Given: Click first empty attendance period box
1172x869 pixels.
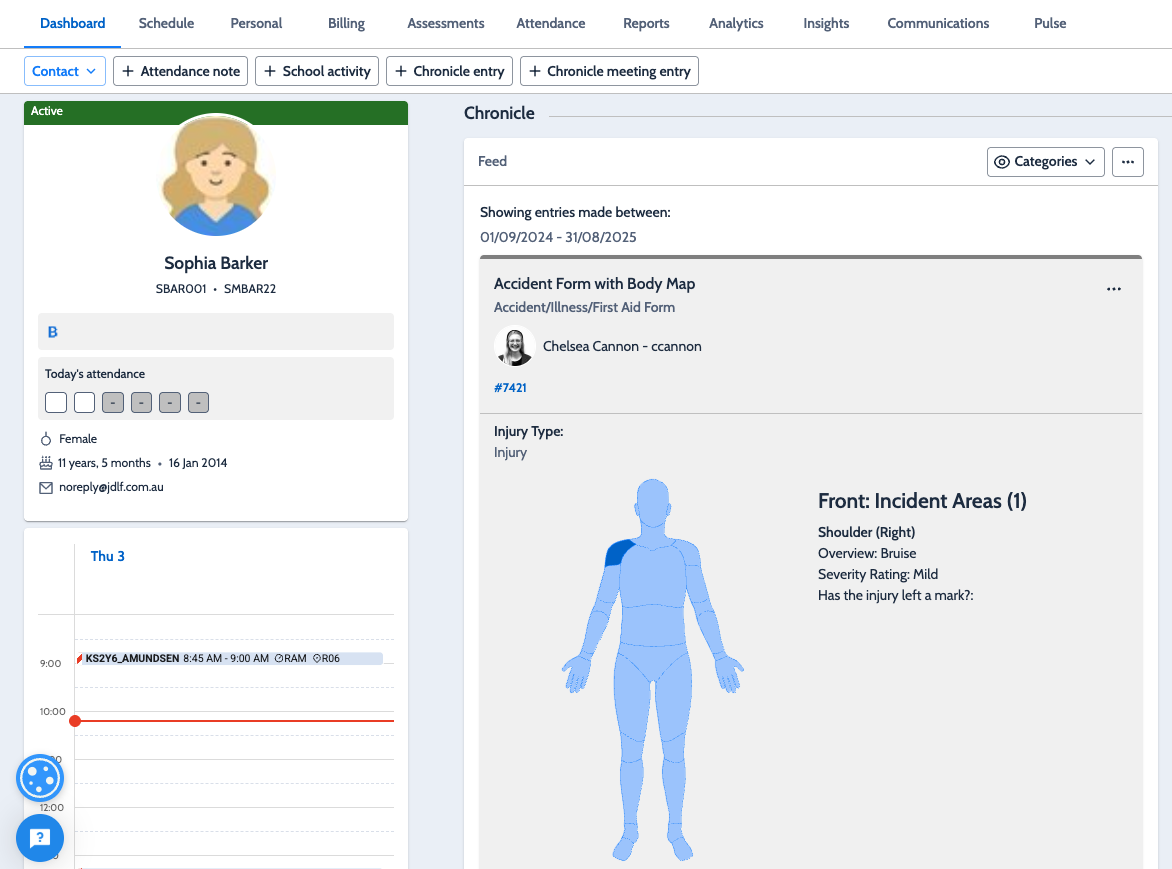Looking at the screenshot, I should pyautogui.click(x=56, y=403).
